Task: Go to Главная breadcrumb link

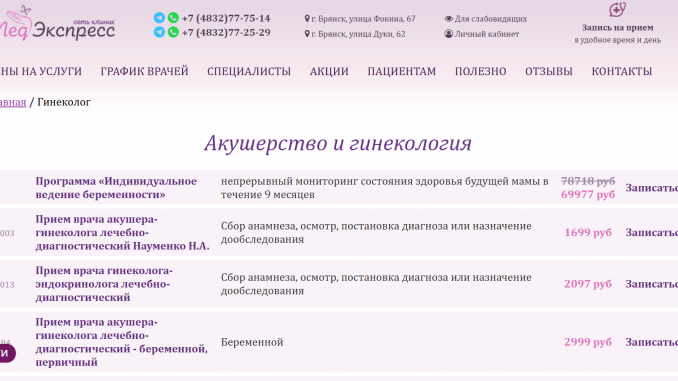Action: [13, 102]
